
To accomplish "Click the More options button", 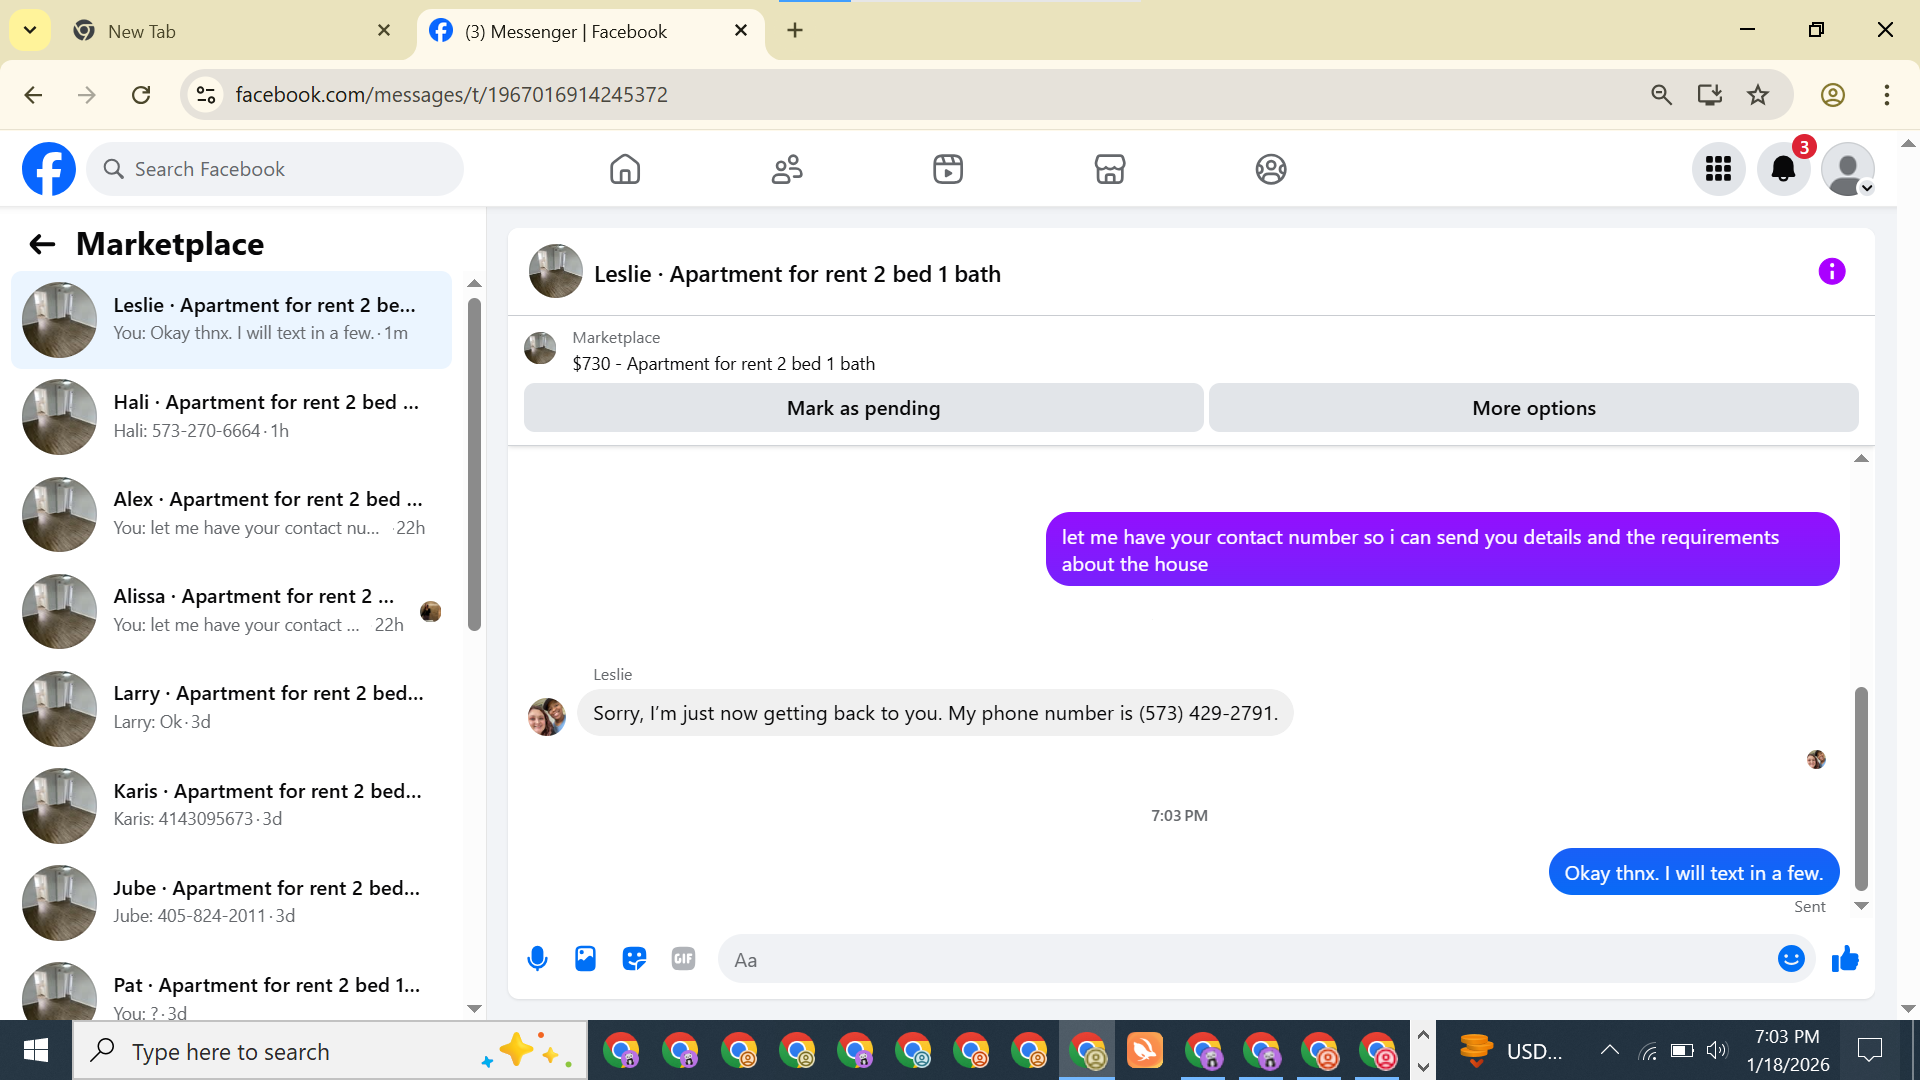I will tap(1533, 408).
